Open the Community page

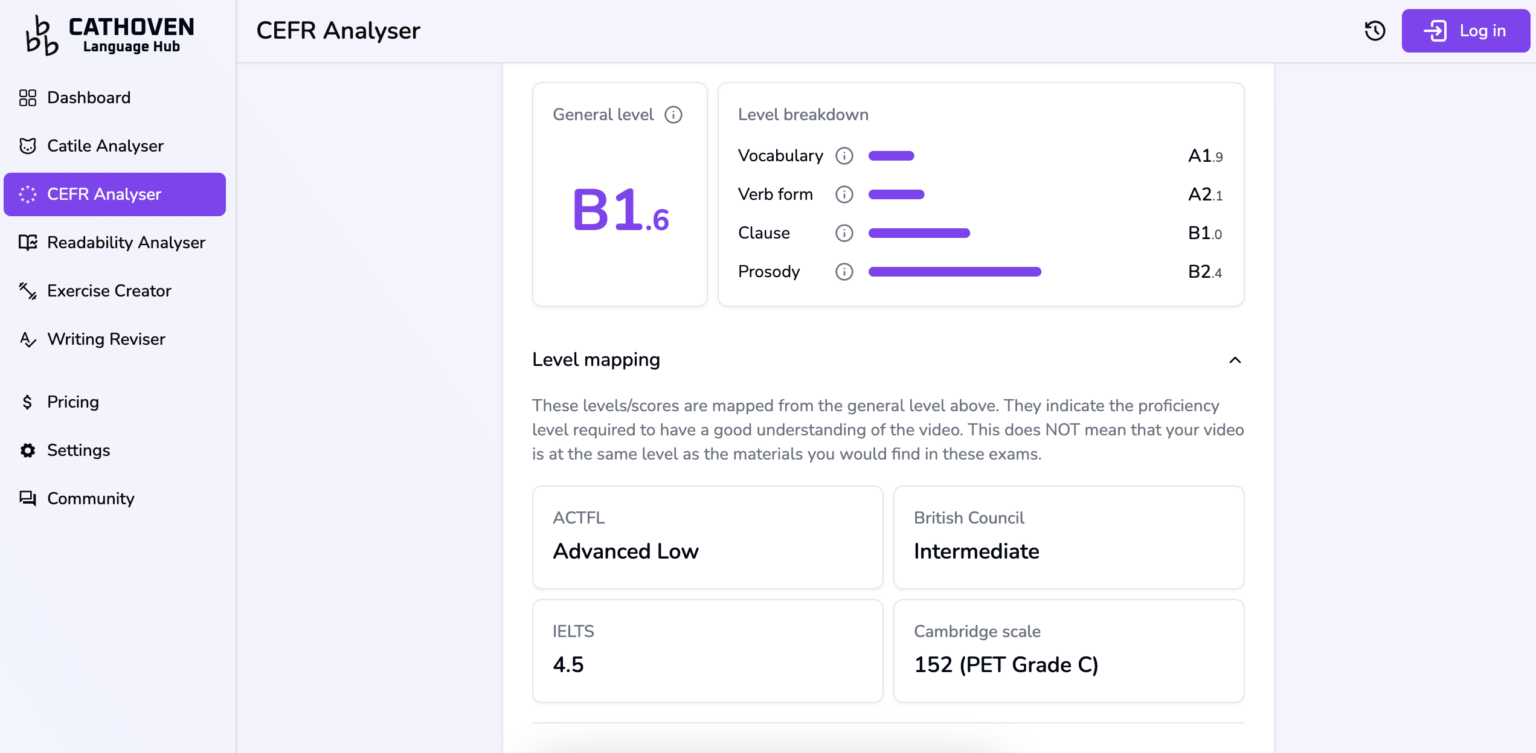91,498
